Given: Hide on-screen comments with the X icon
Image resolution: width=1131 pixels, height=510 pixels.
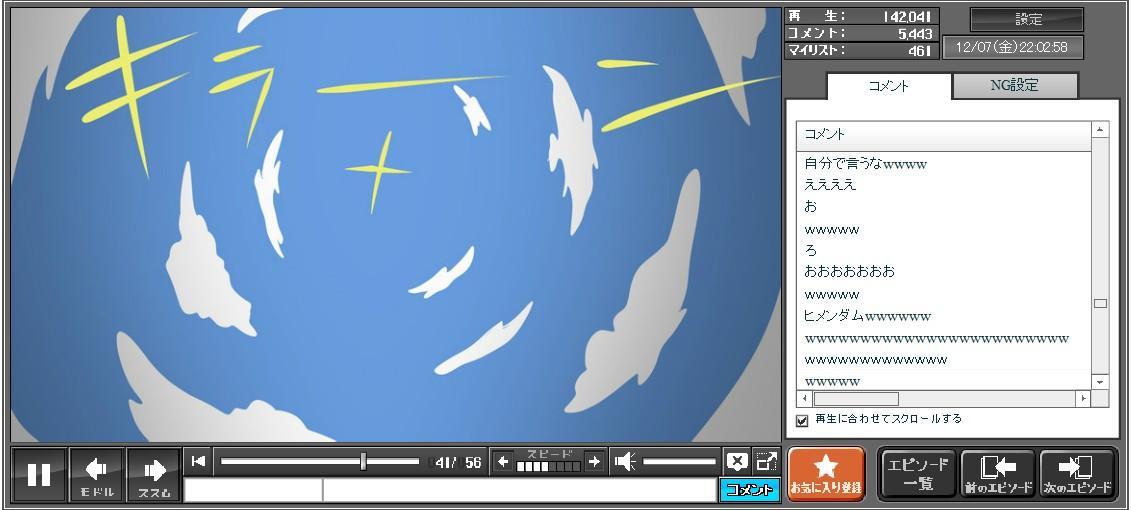Looking at the screenshot, I should tap(737, 461).
